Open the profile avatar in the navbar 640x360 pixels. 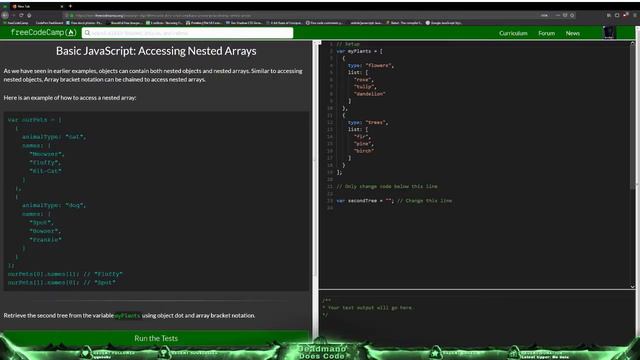click(609, 33)
